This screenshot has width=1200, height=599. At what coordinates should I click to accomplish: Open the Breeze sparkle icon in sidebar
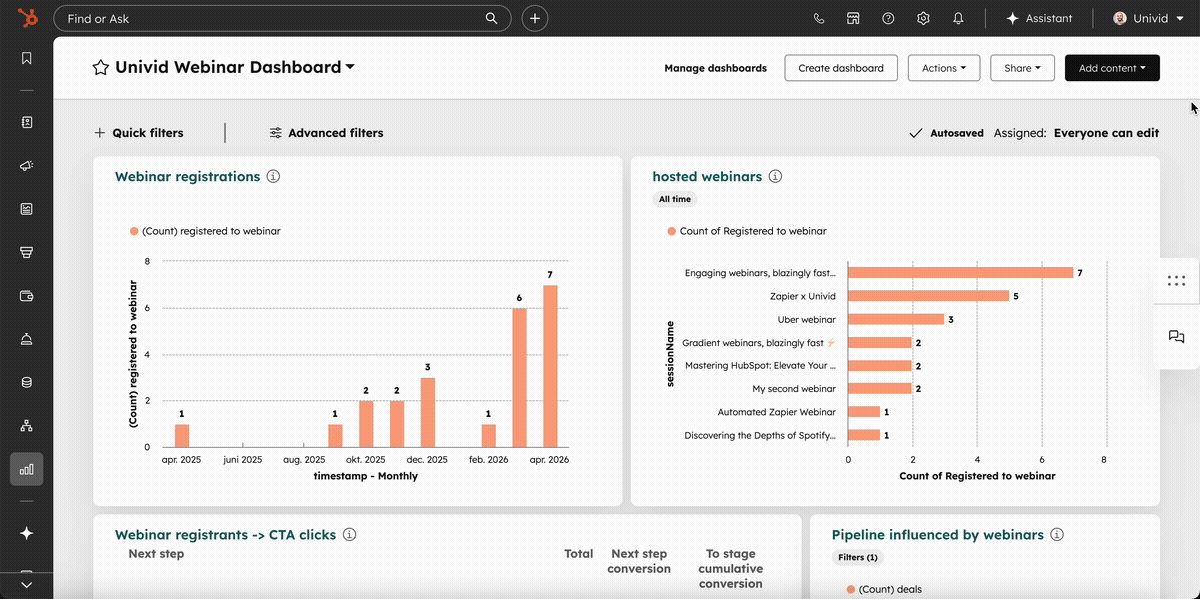click(26, 532)
